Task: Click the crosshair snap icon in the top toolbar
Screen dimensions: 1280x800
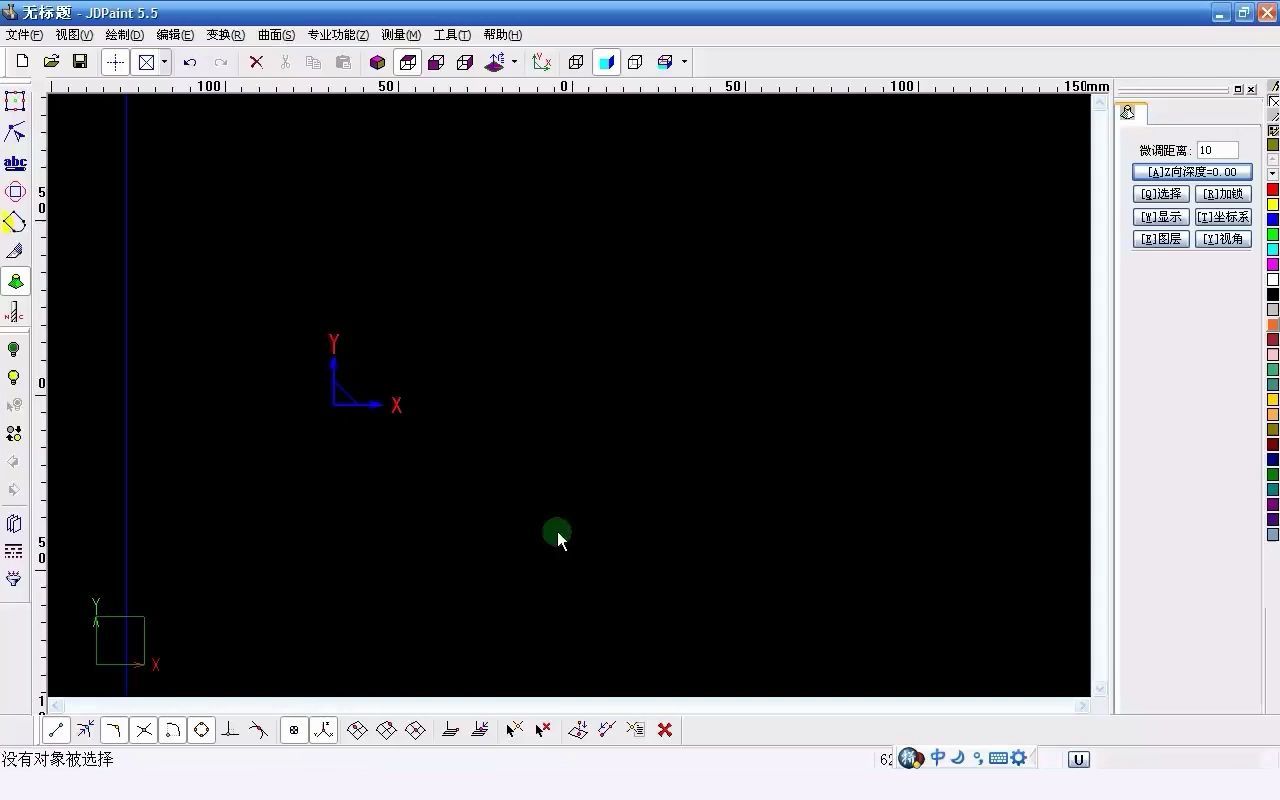Action: click(116, 62)
